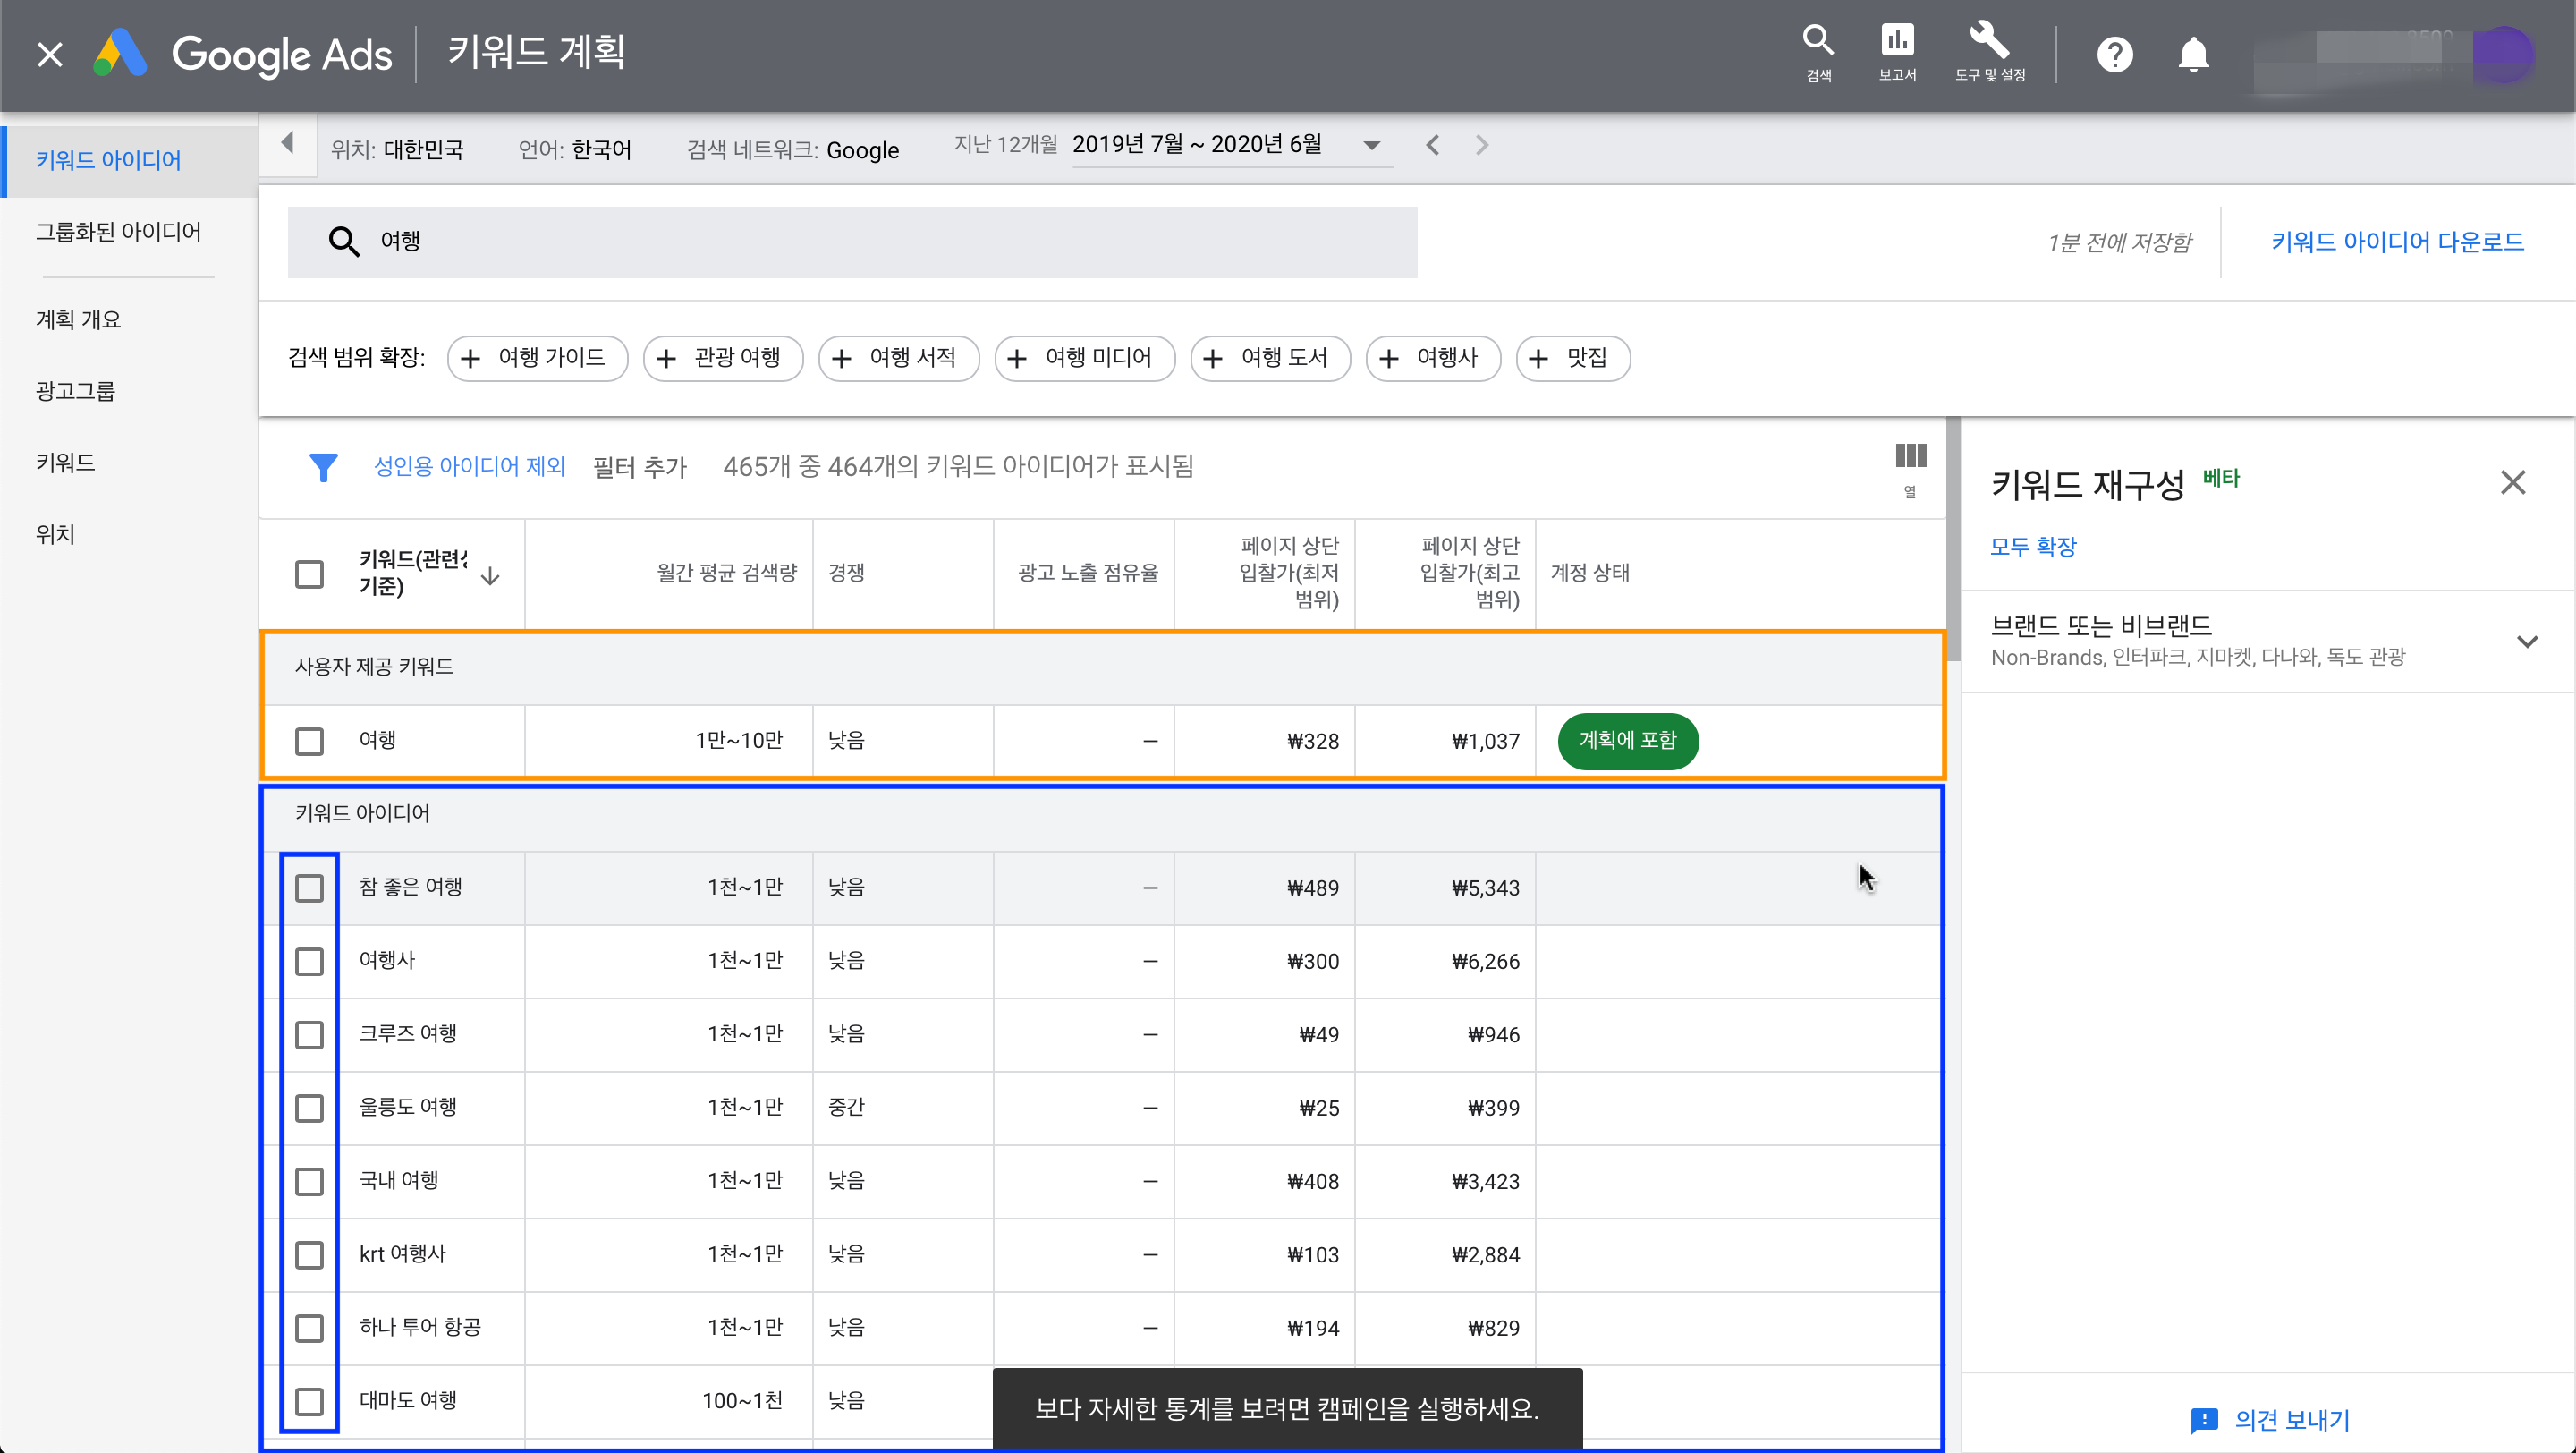Click the search magnifier icon in header
This screenshot has width=2576, height=1453.
coord(1817,42)
